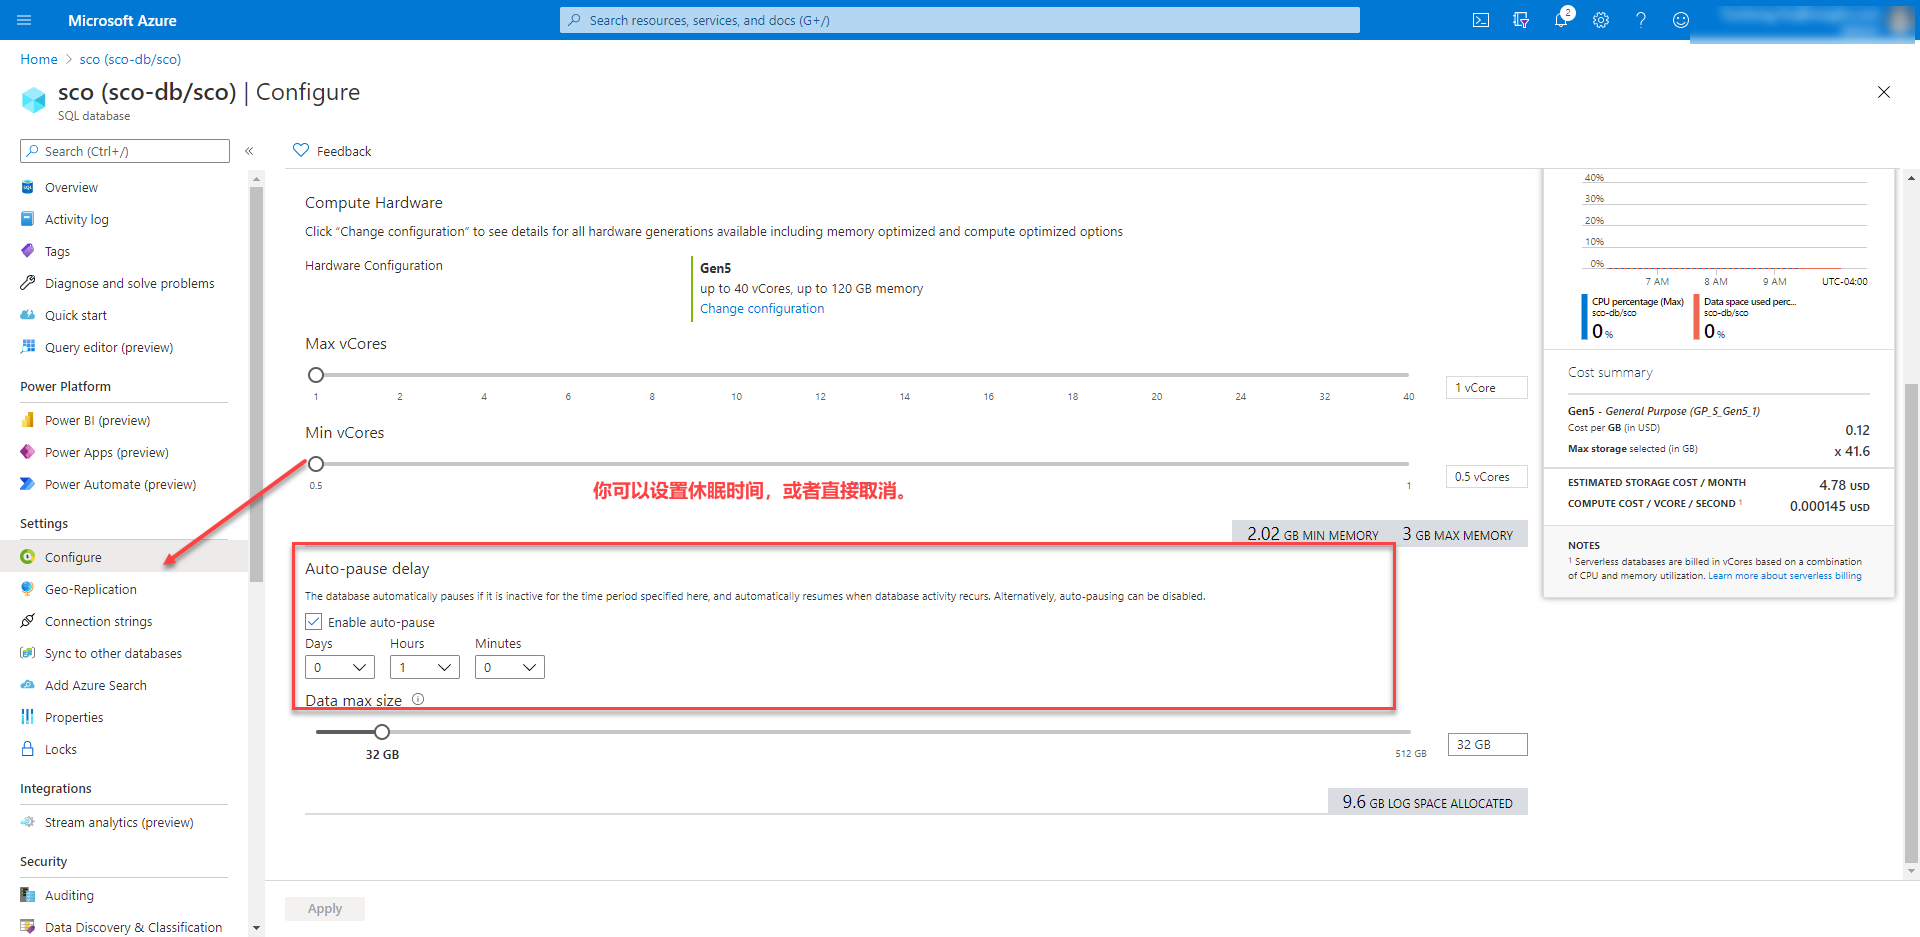The width and height of the screenshot is (1920, 937).
Task: Go to Home breadcrumb
Action: [39, 59]
